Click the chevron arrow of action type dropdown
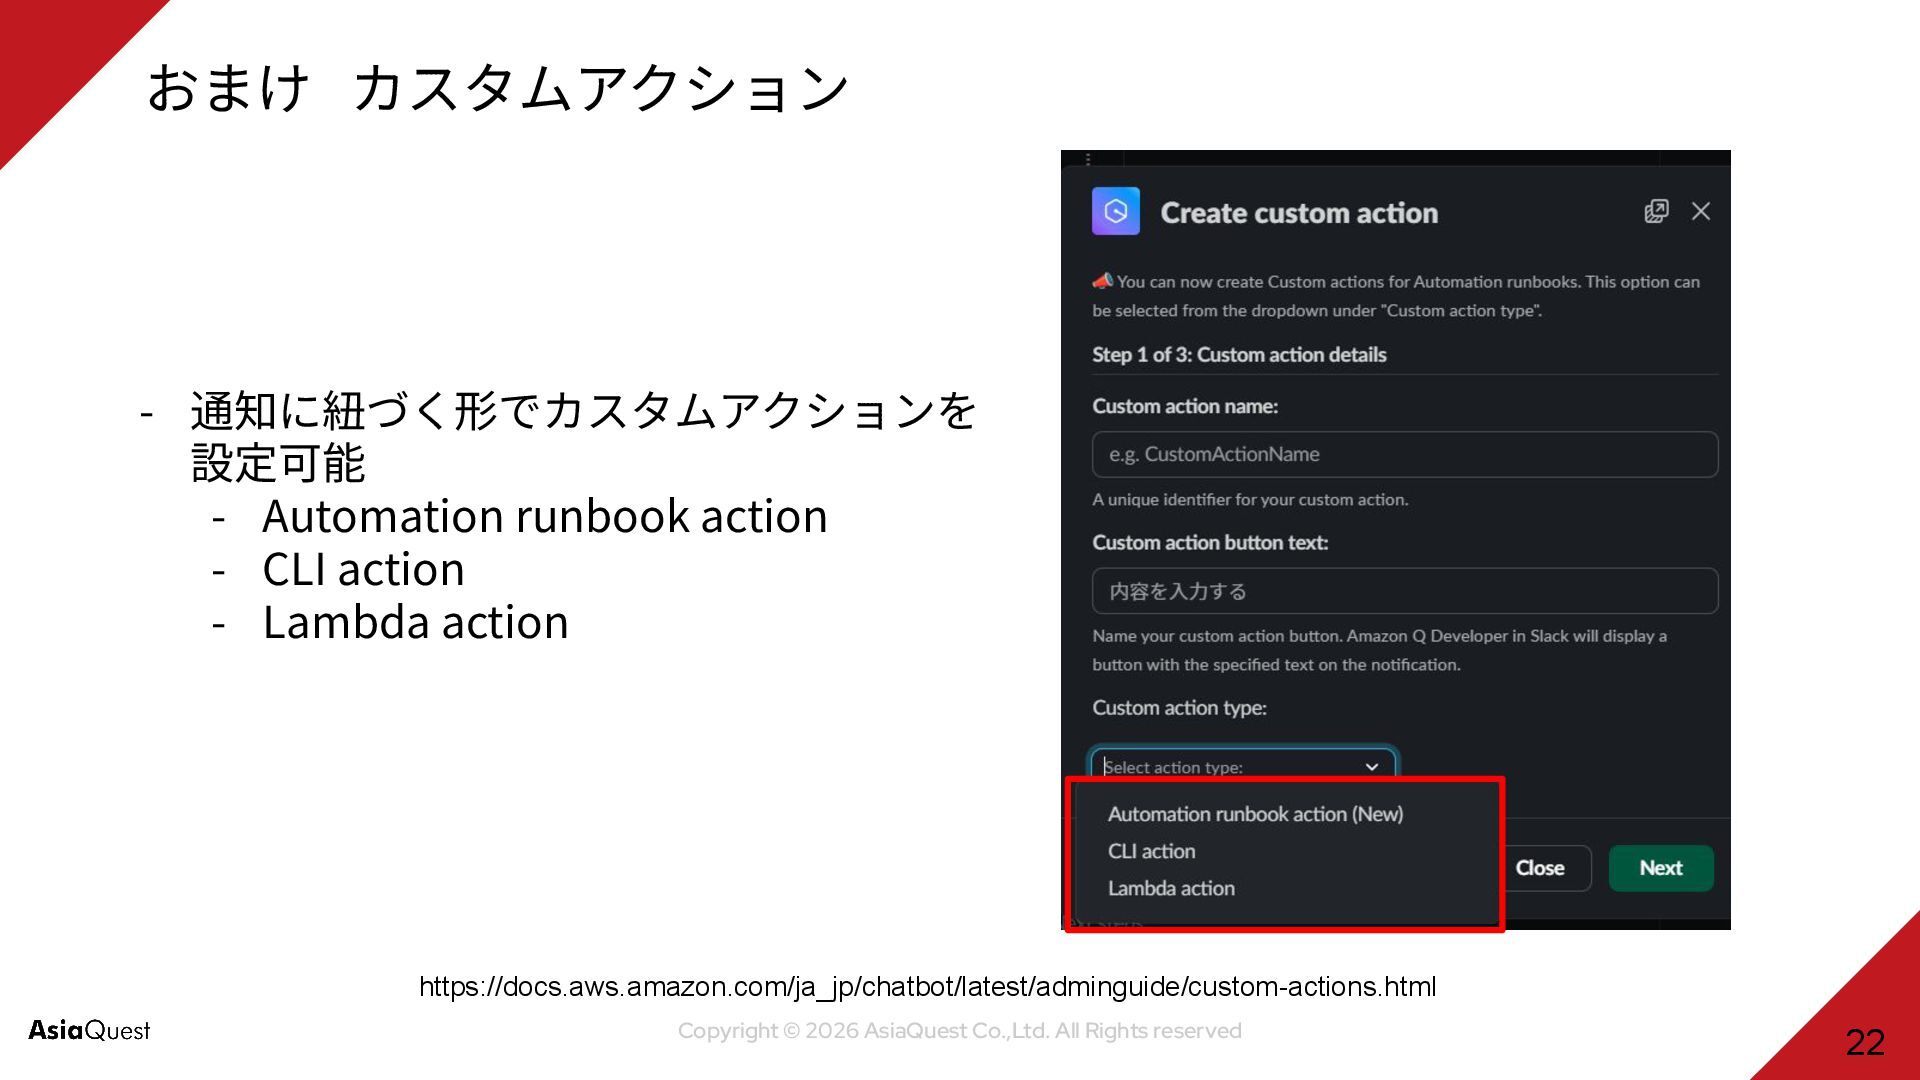 1372,767
